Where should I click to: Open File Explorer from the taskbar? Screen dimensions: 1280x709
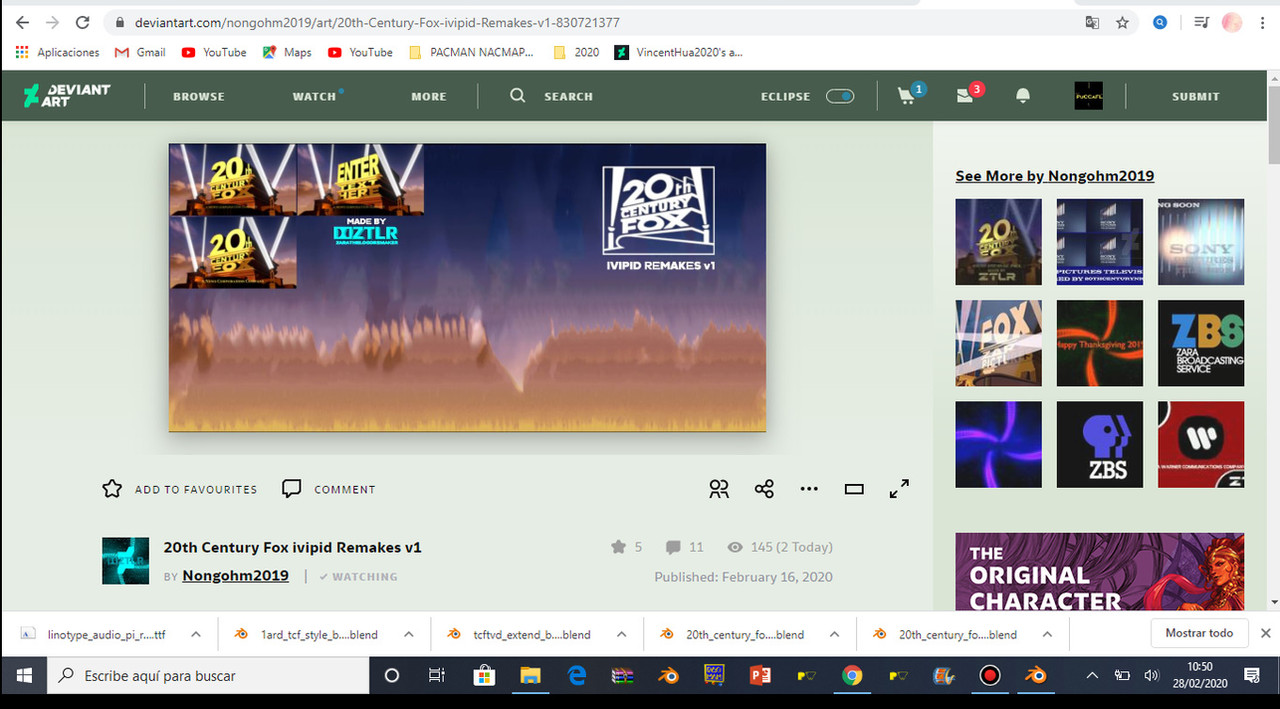[x=529, y=676]
